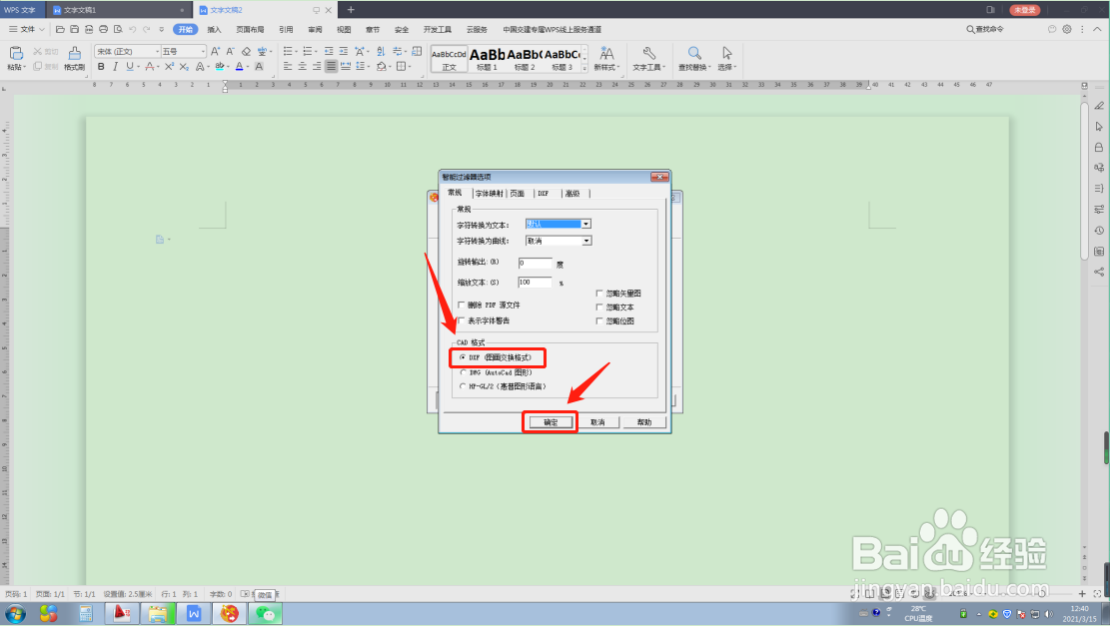This screenshot has width=1110, height=626.
Task: Toggle Bold formatting
Action: (101, 67)
